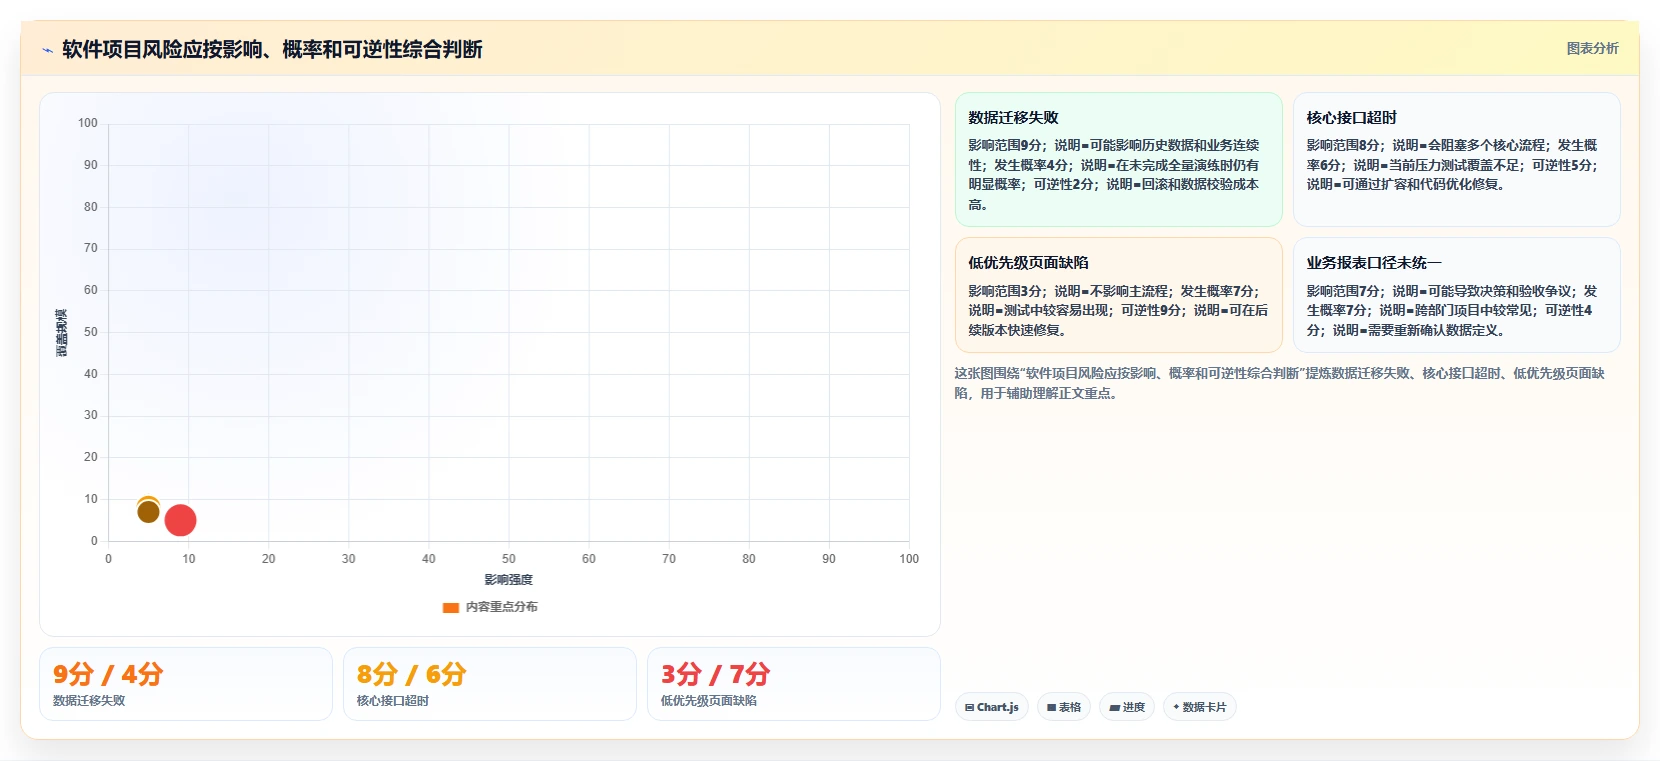1660x761 pixels.
Task: Click the sparkle icon in 数据卡片 tag
Action: 1176,707
